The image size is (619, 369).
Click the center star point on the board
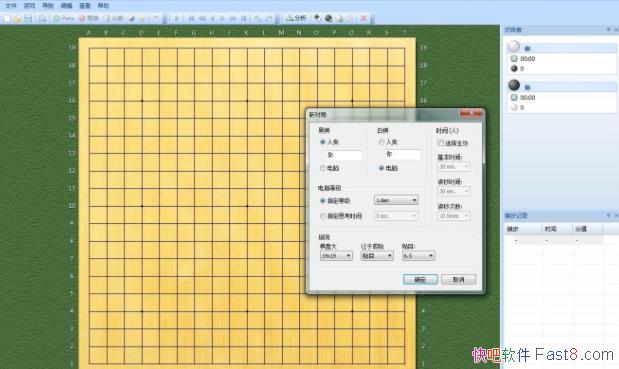(x=247, y=206)
